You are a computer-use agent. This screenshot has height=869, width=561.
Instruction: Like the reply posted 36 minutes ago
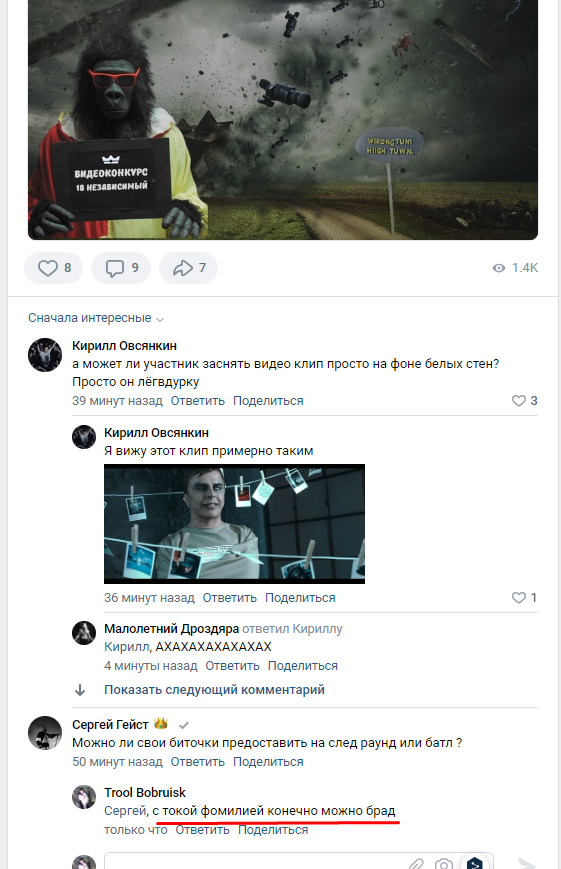524,597
